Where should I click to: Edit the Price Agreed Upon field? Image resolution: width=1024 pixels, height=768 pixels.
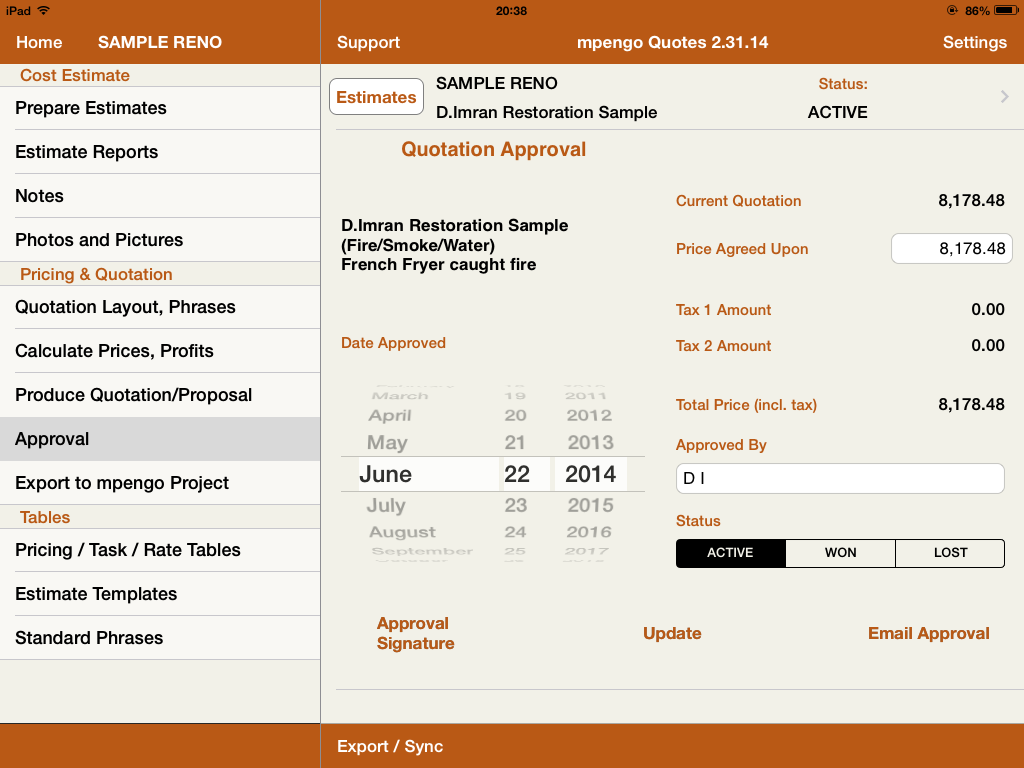point(951,249)
